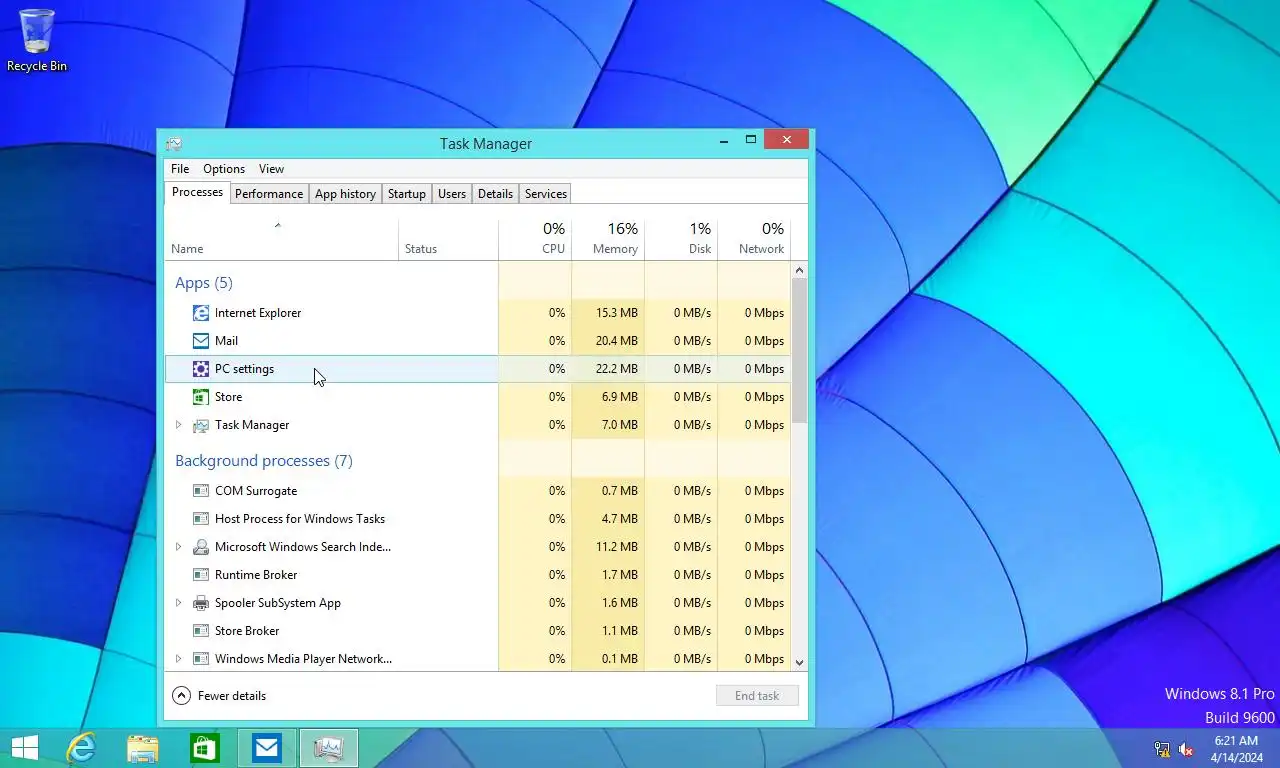Sort by the Network column header
1280x768 pixels.
click(754, 240)
